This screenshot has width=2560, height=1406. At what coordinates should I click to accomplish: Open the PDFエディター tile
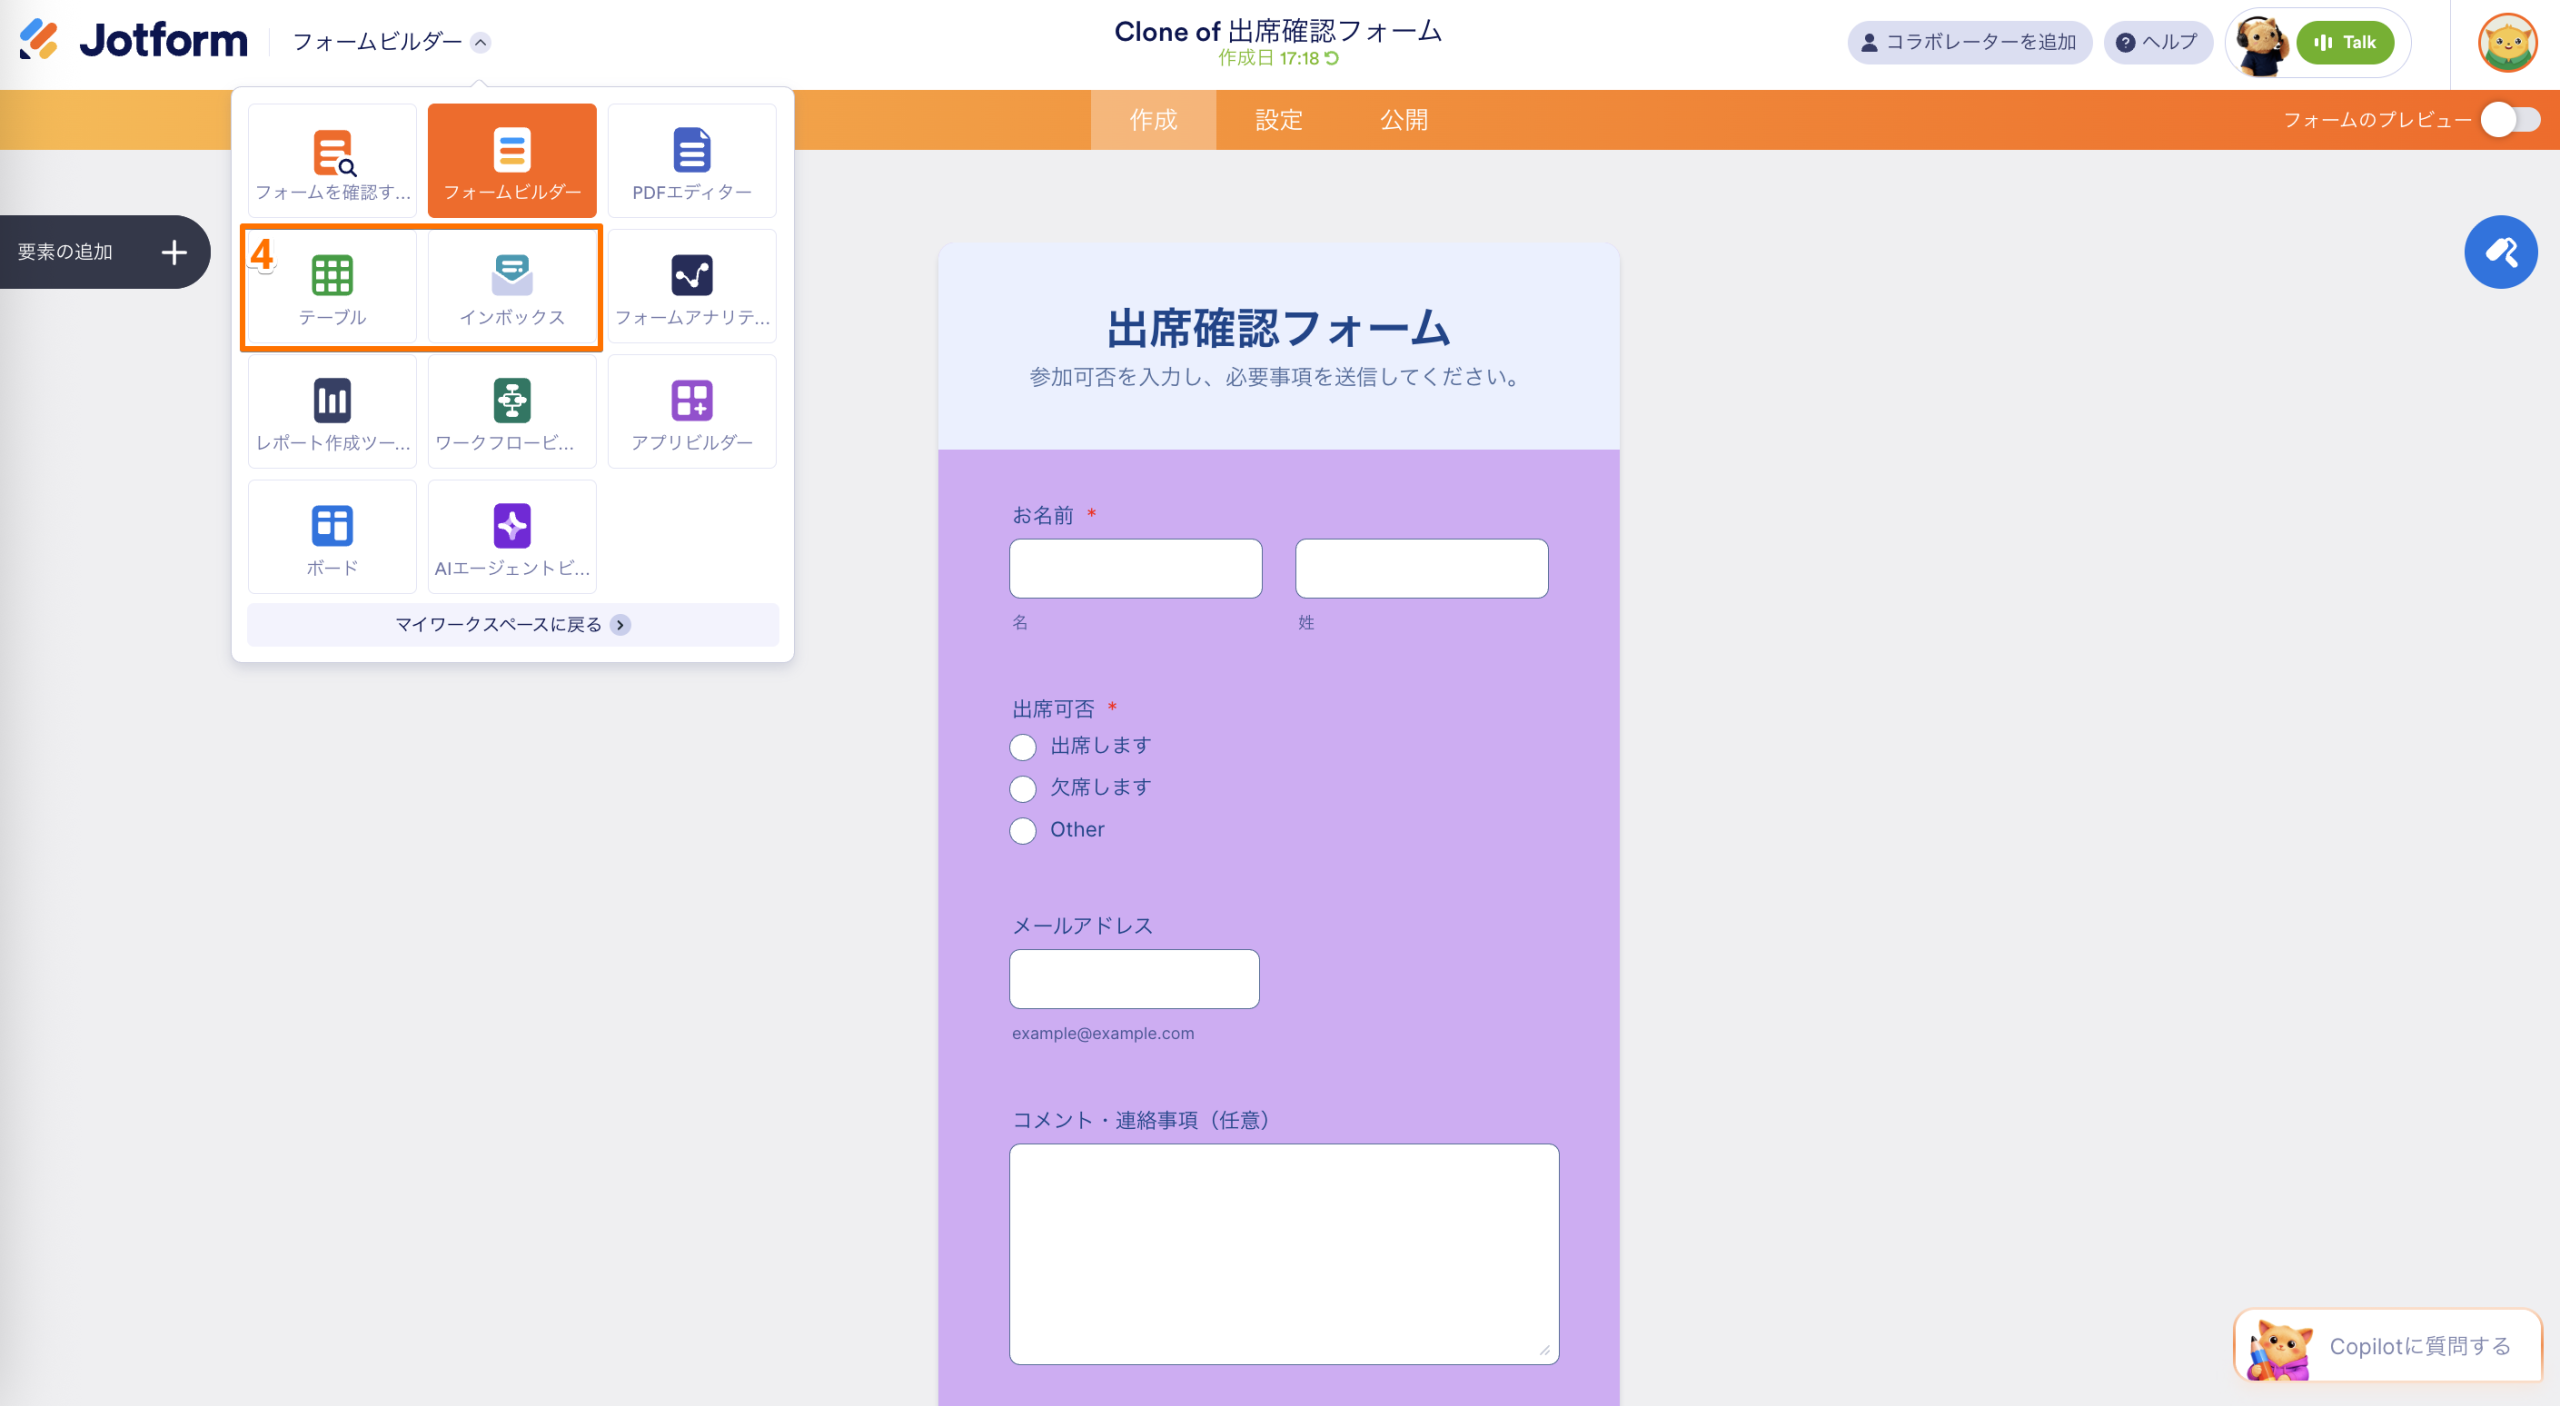coord(692,161)
